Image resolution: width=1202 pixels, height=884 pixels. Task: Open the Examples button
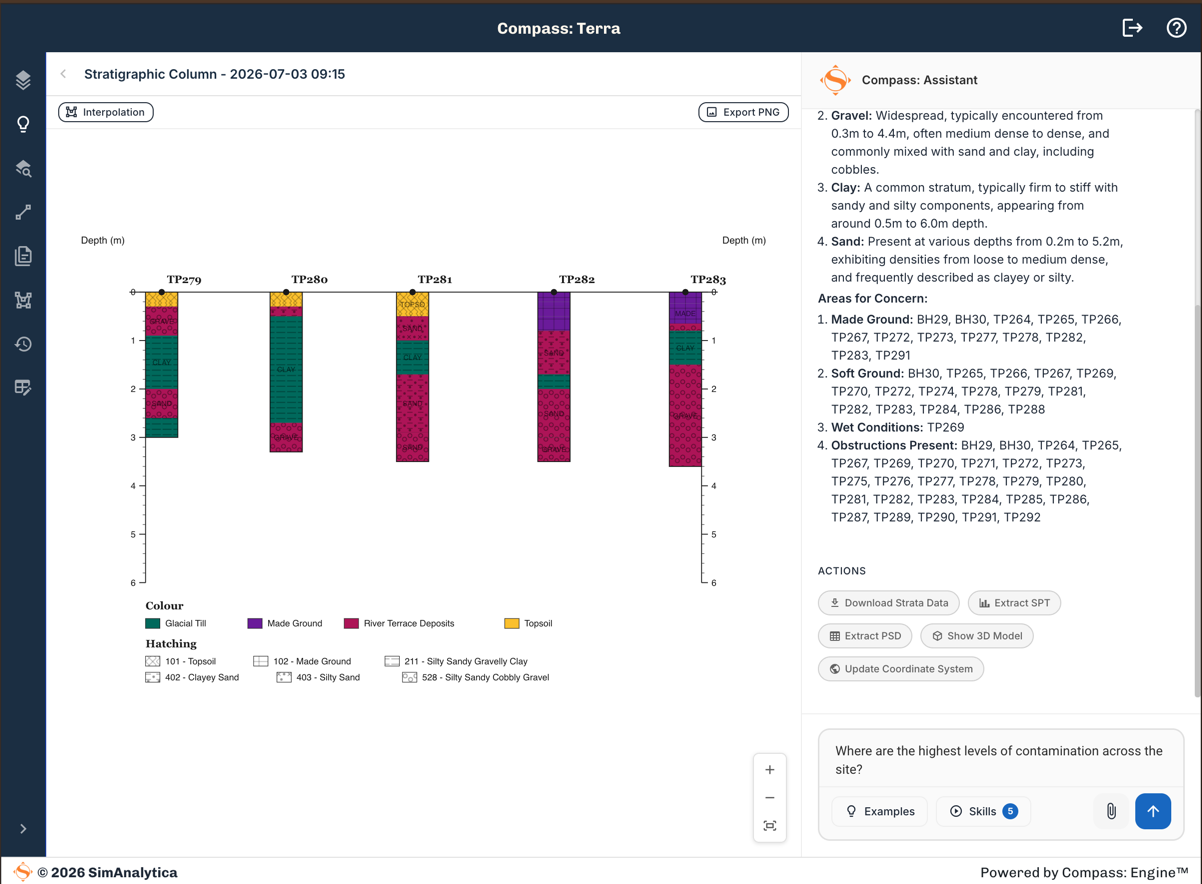pos(880,811)
